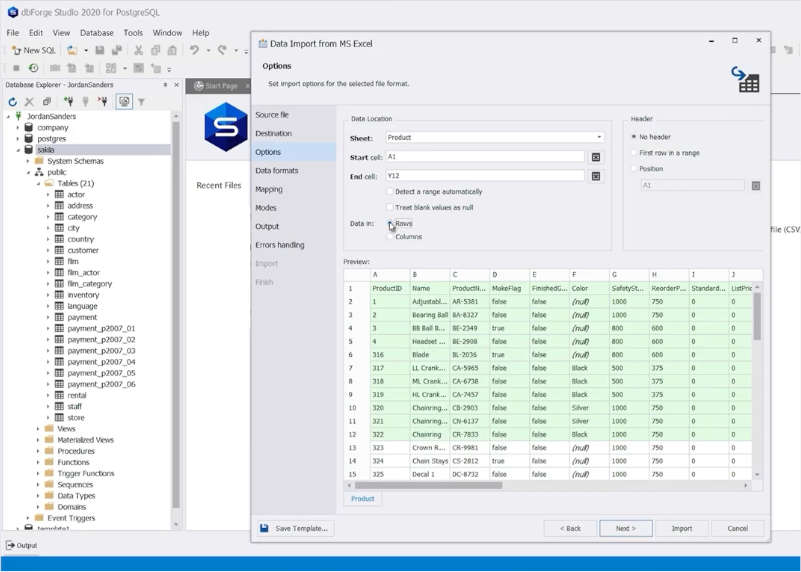
Task: Select the Columns radio option
Action: click(390, 237)
